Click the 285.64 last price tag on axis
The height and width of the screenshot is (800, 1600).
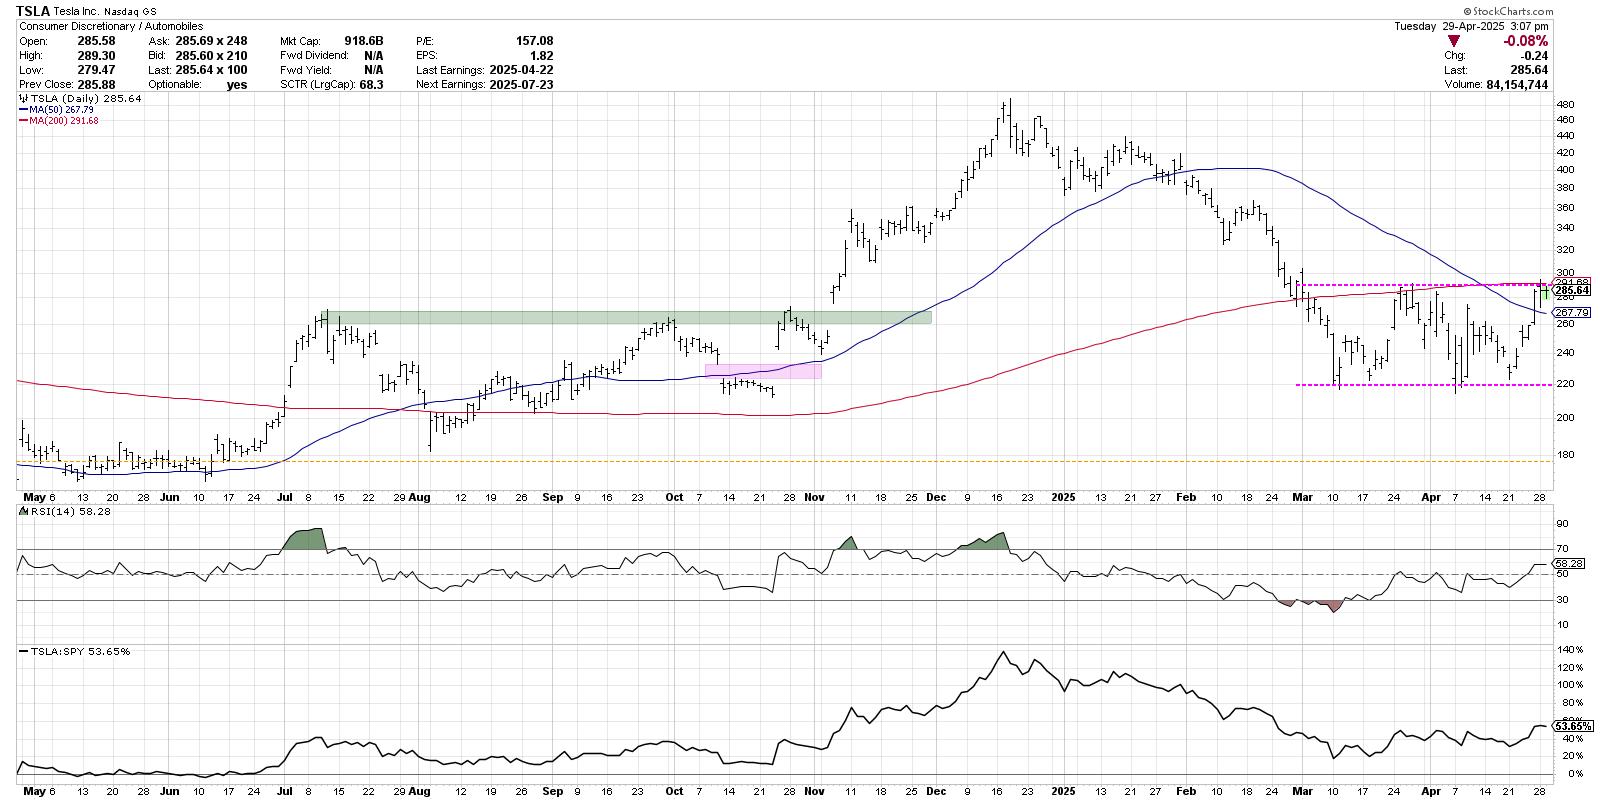click(1571, 291)
